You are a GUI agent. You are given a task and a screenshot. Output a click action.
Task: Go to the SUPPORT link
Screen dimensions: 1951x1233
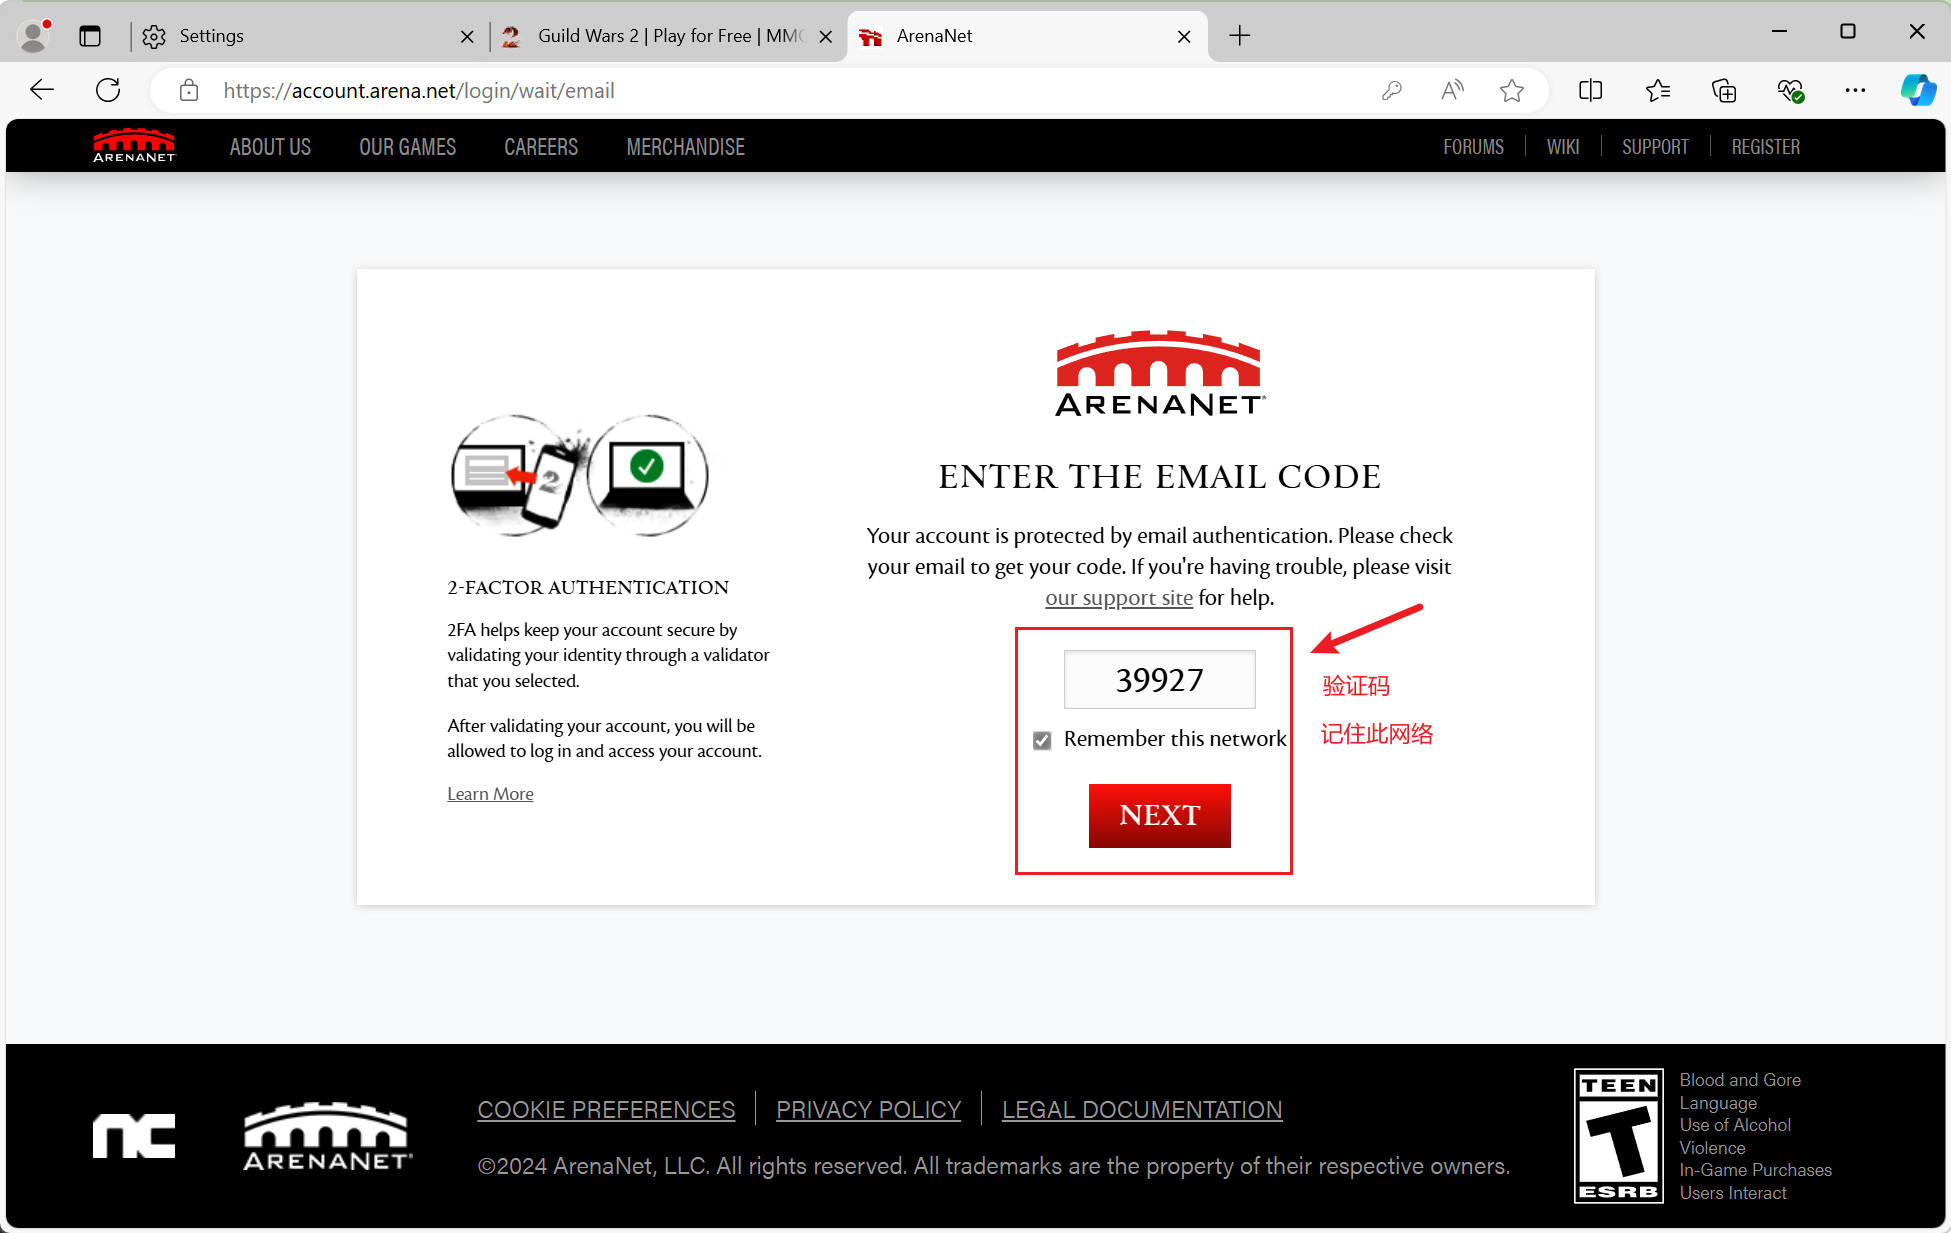(1655, 147)
